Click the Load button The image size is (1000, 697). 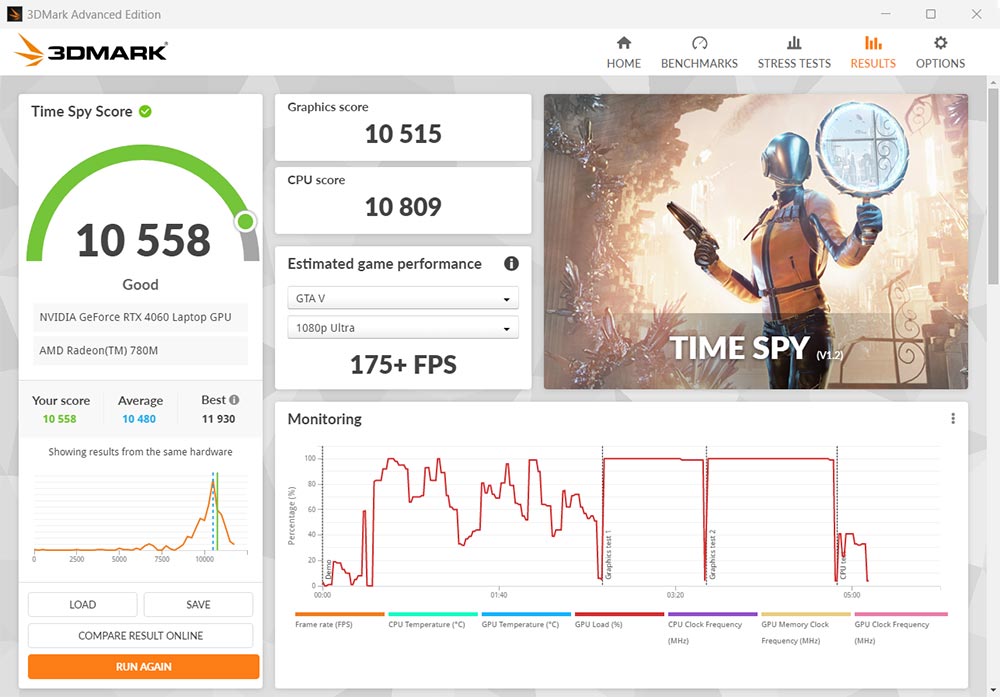pos(83,604)
